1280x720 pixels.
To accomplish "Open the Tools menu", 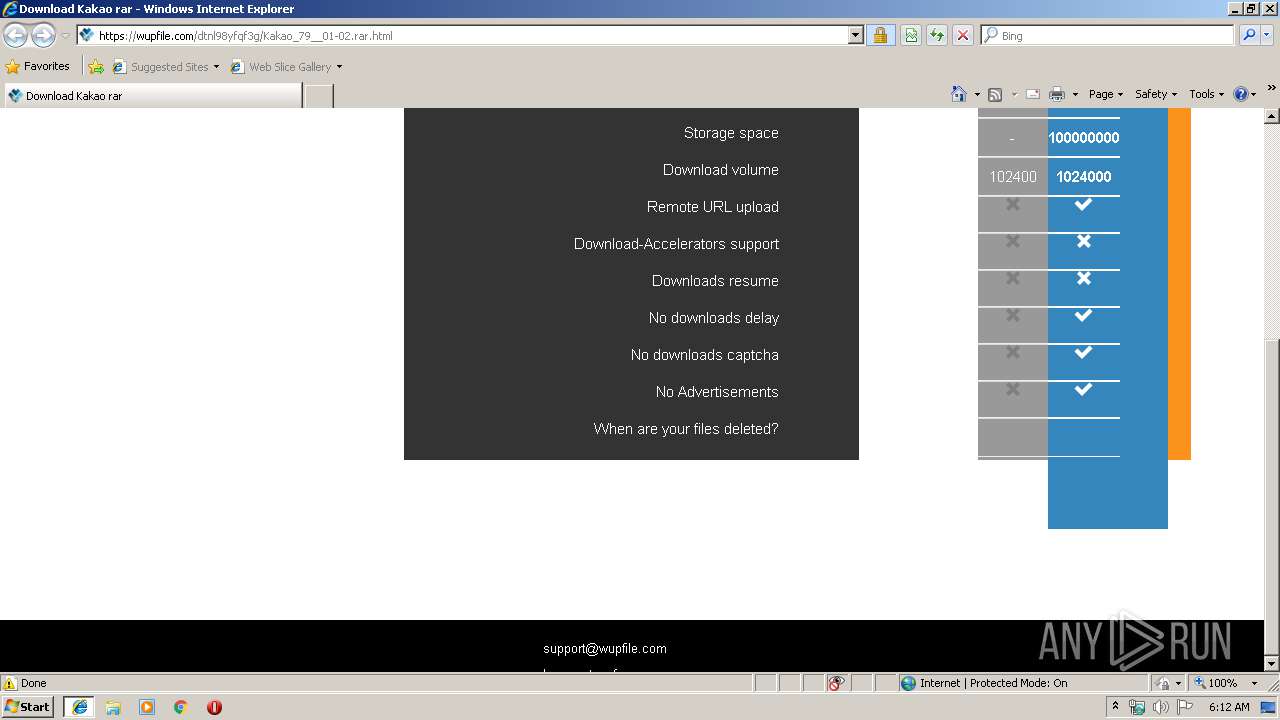I will pyautogui.click(x=1206, y=94).
